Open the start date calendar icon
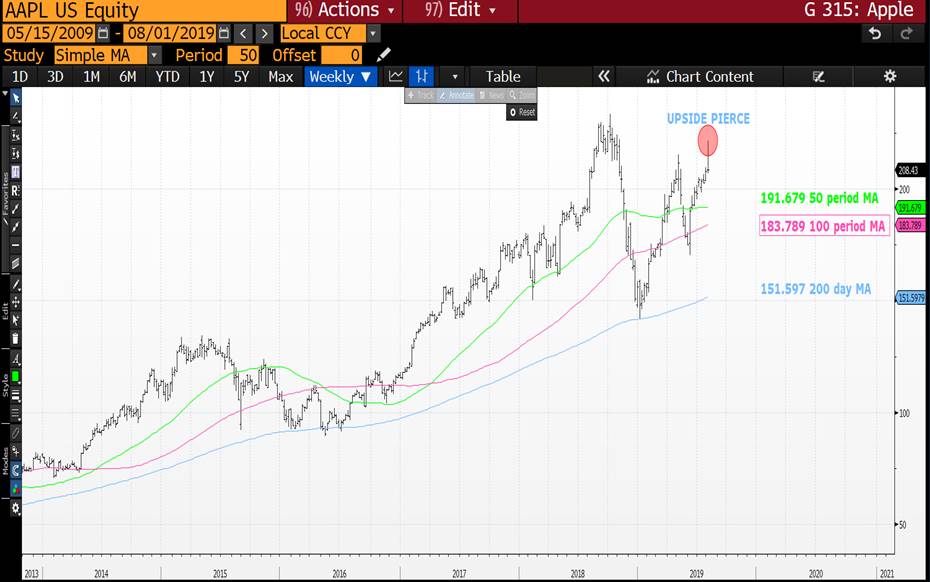930x582 pixels. pos(103,33)
